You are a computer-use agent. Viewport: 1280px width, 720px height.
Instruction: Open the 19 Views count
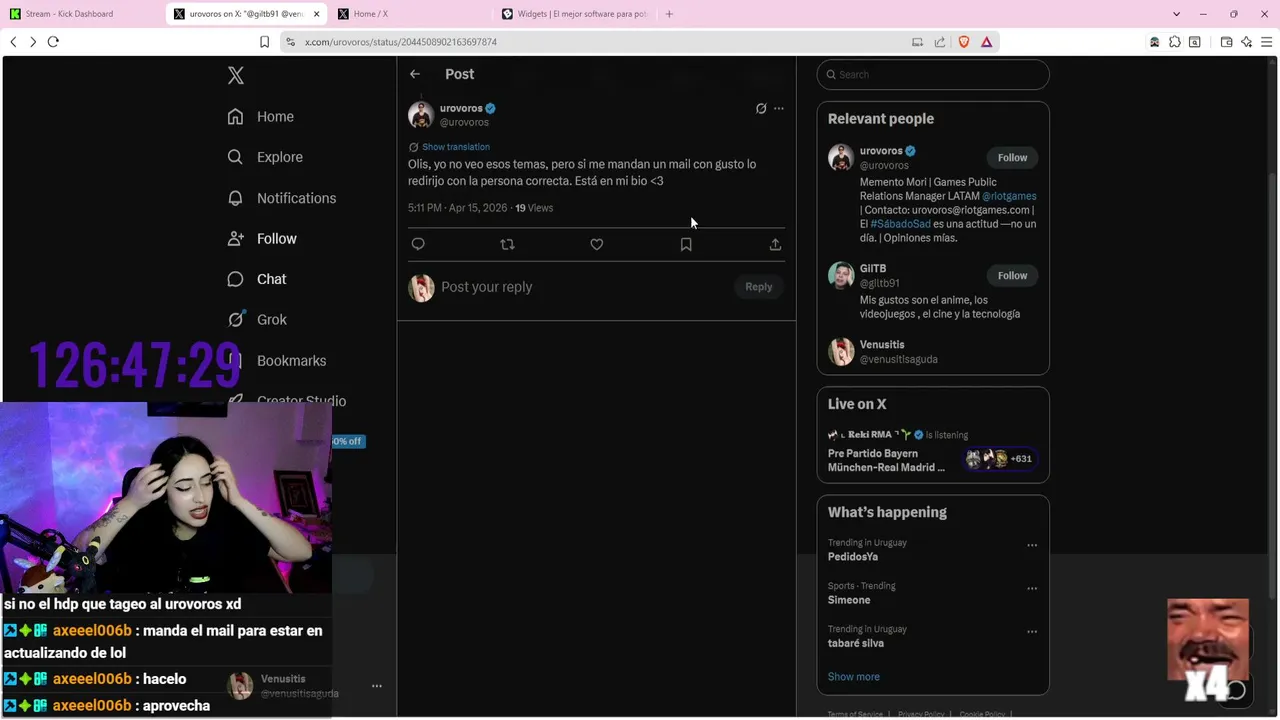tap(534, 208)
